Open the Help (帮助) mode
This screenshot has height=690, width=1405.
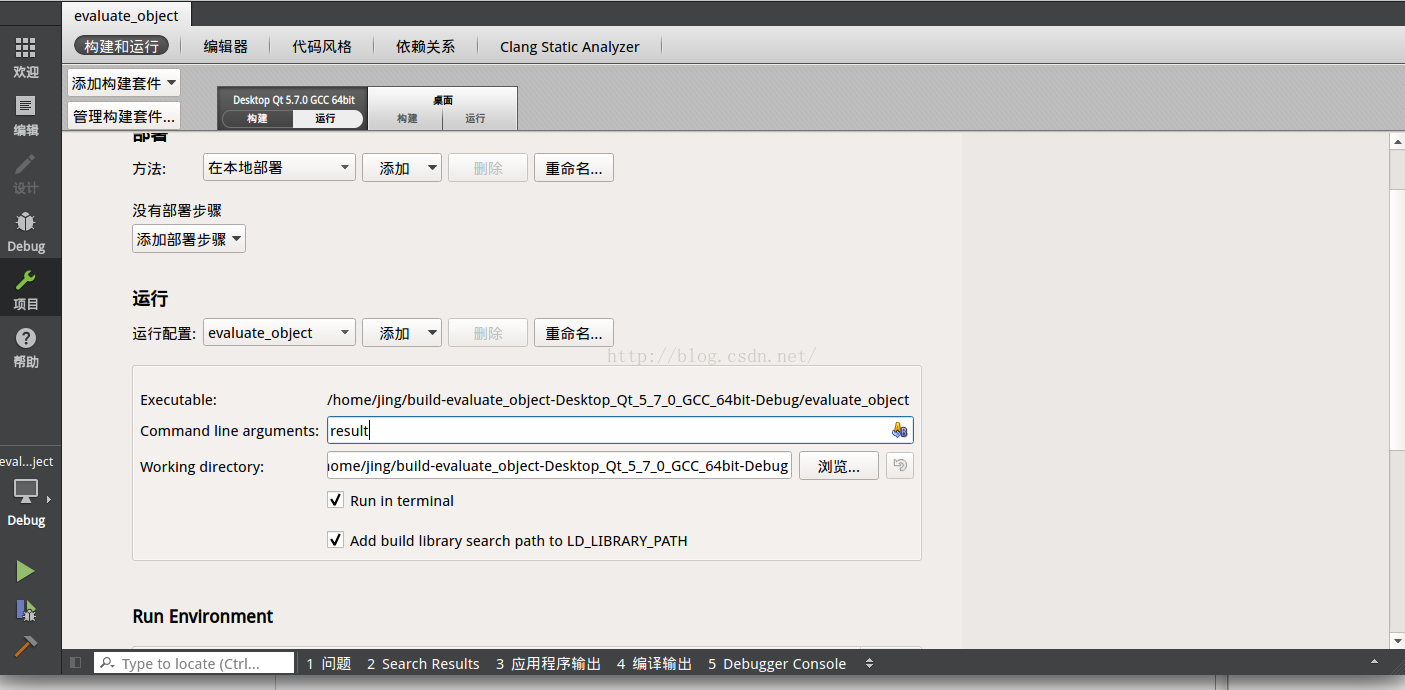point(26,348)
